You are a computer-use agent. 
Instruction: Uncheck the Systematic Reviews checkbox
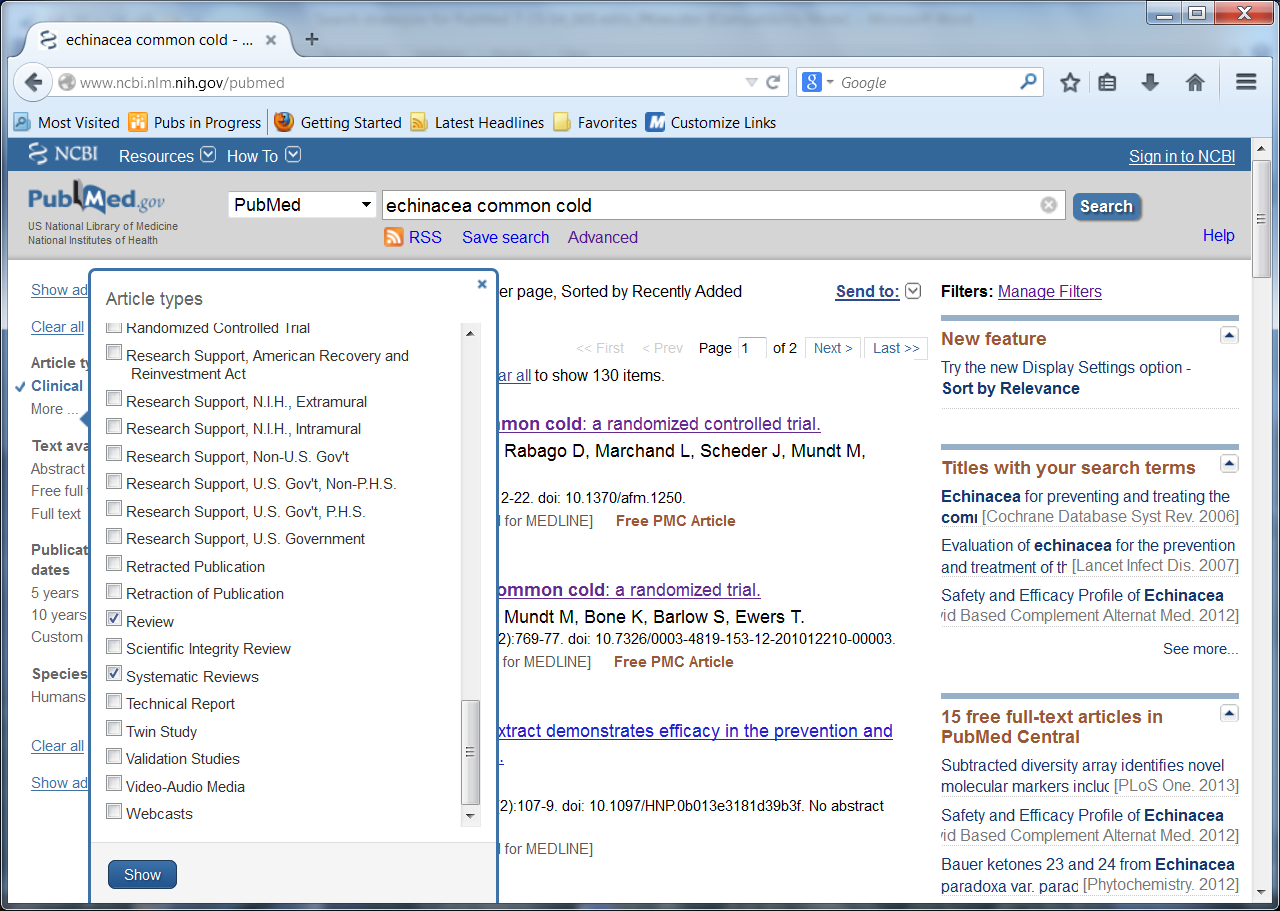[x=115, y=675]
